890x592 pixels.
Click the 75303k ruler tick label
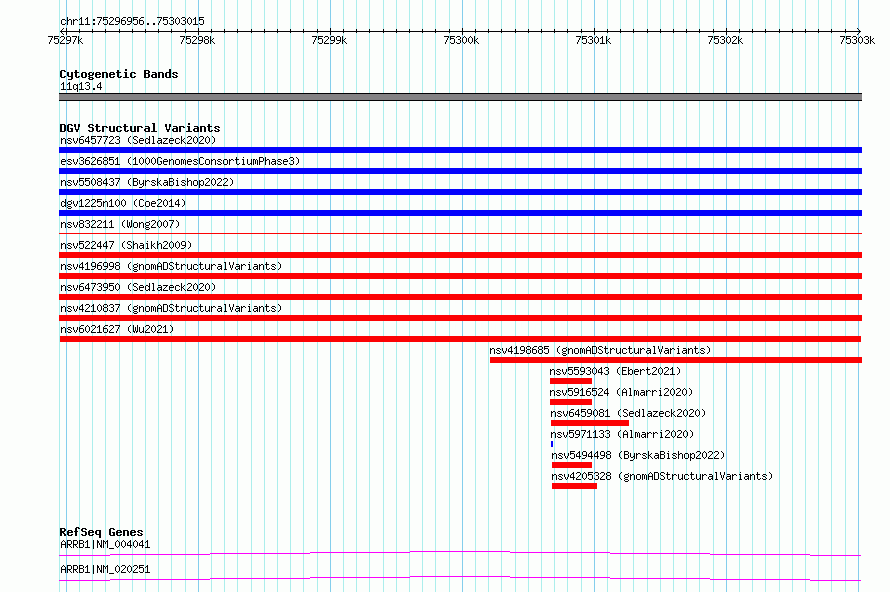tap(857, 40)
